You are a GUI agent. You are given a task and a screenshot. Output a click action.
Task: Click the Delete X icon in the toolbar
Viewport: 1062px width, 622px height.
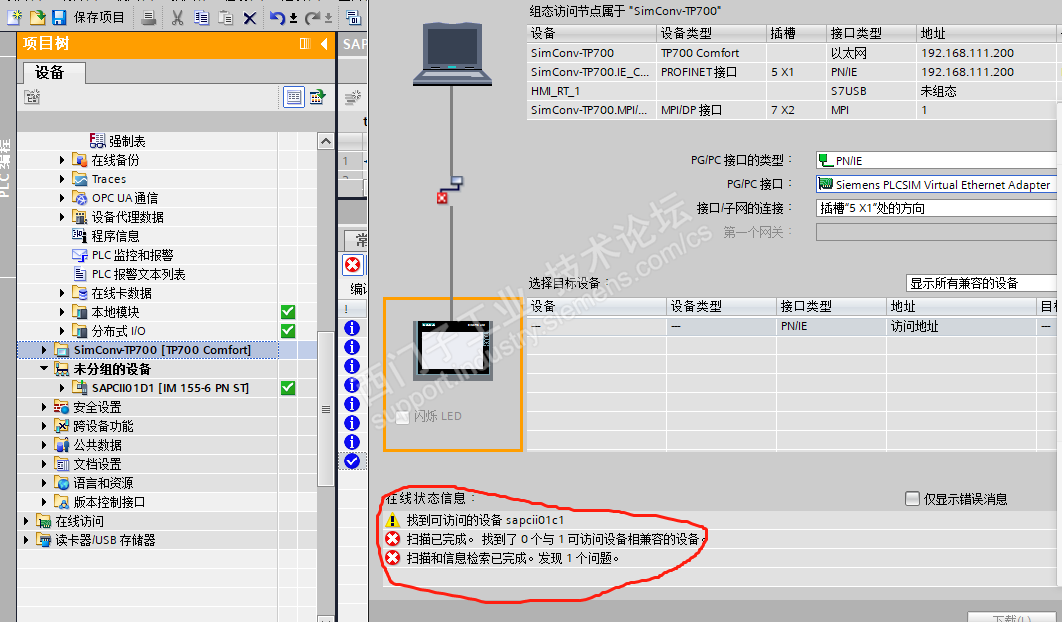(x=250, y=18)
